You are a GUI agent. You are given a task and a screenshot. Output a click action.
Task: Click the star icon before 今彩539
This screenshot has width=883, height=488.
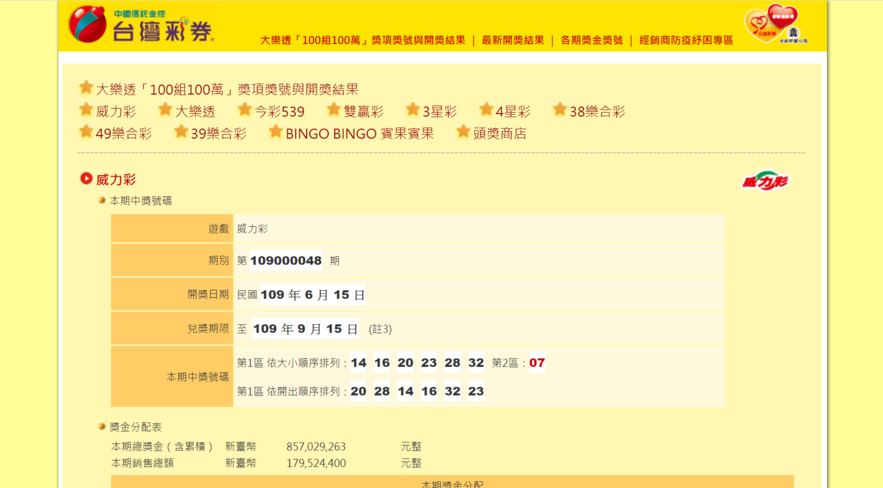(x=244, y=110)
